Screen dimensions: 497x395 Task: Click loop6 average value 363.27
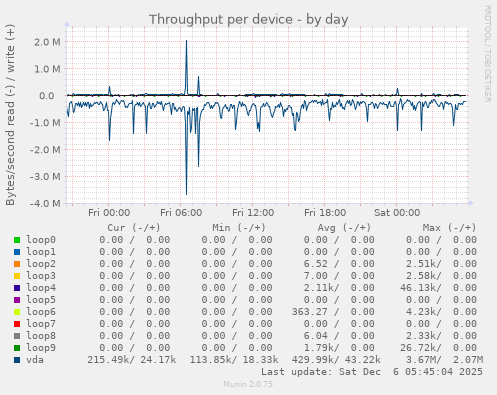[310, 312]
